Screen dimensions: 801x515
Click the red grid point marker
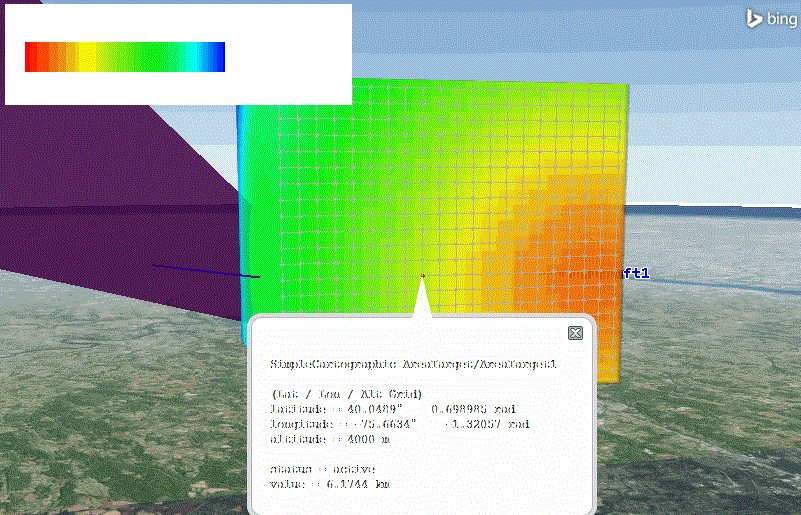click(x=423, y=275)
